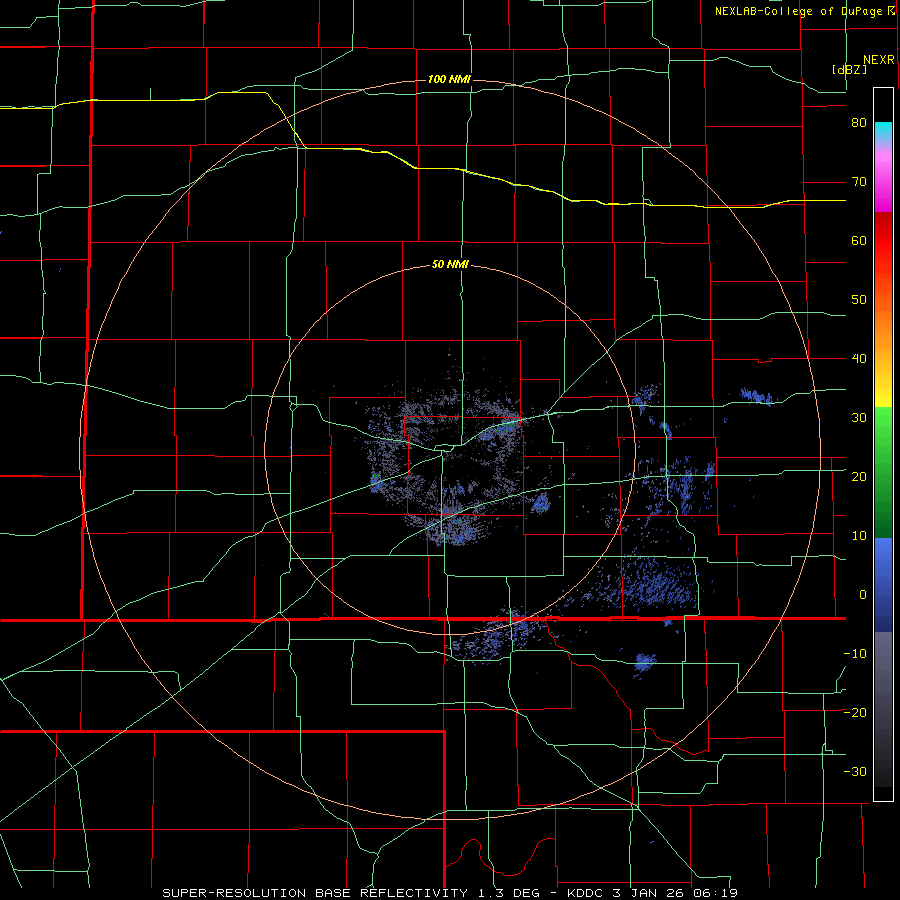Image resolution: width=900 pixels, height=900 pixels.
Task: Click the 50 dBZ scale value
Action: pos(859,300)
